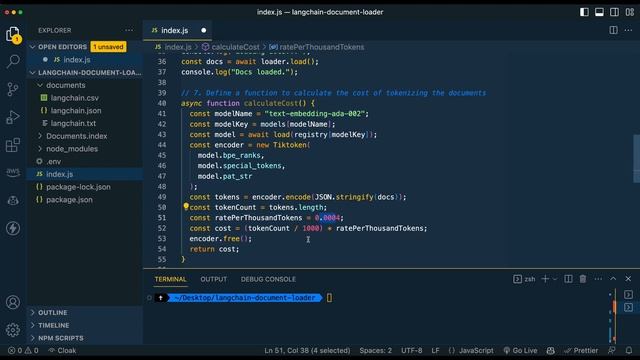Image resolution: width=640 pixels, height=360 pixels.
Task: Start Go Live server
Action: point(520,350)
